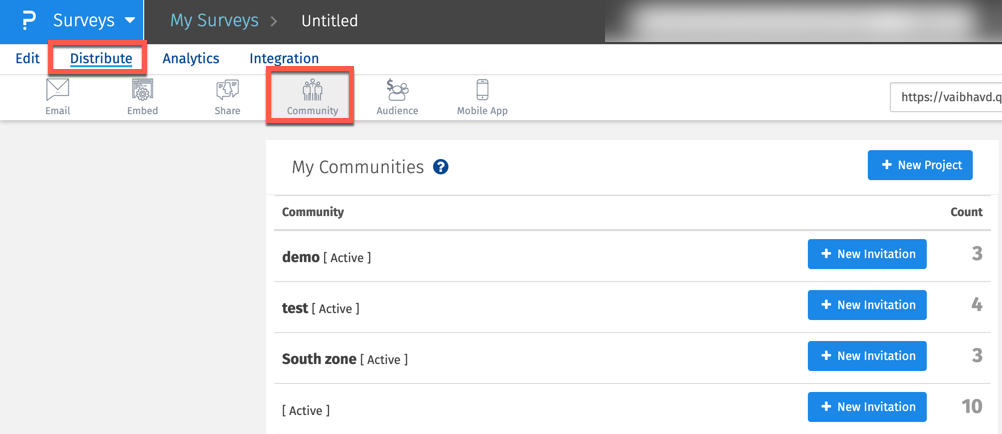The image size is (1002, 434).
Task: Click New Invitation for test community
Action: pos(867,305)
